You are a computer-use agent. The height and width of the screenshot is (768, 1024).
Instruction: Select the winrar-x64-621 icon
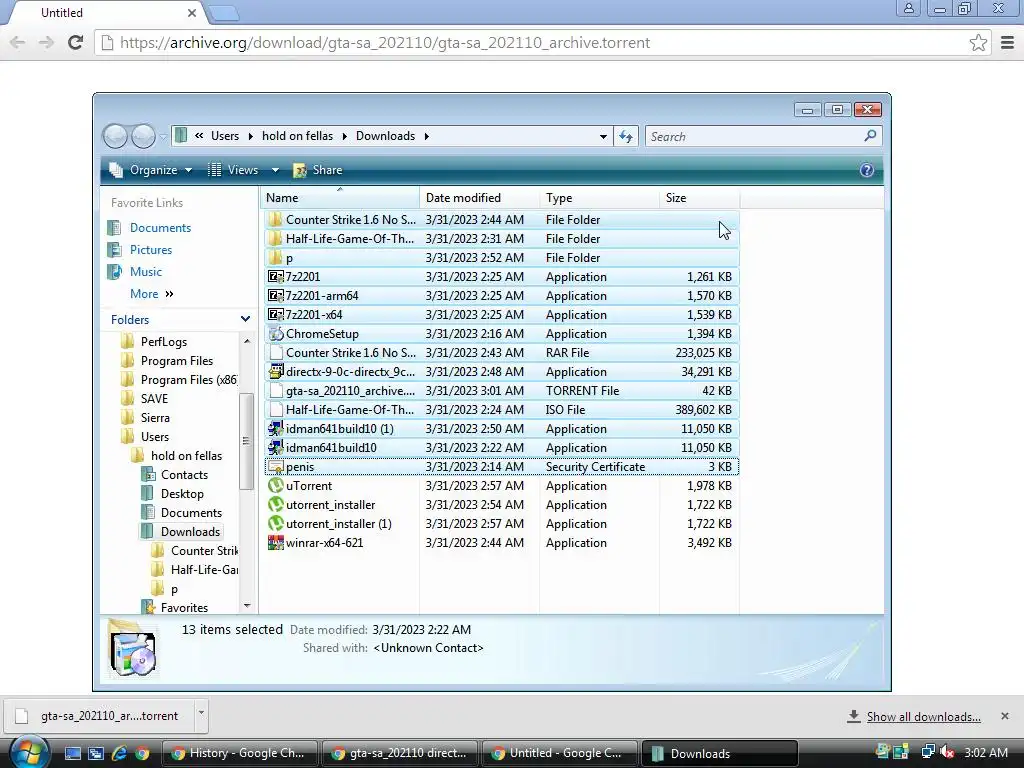tap(276, 543)
